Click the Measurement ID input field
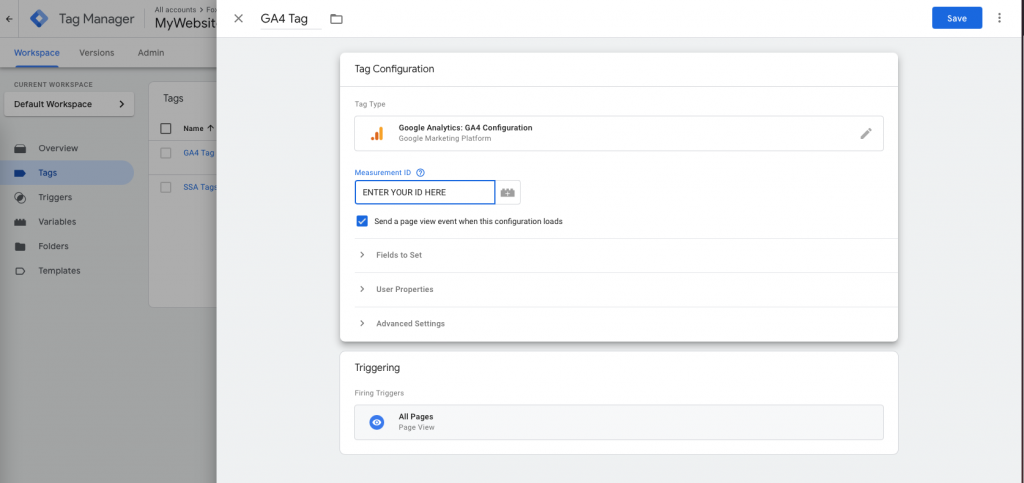The height and width of the screenshot is (483, 1024). [x=424, y=193]
